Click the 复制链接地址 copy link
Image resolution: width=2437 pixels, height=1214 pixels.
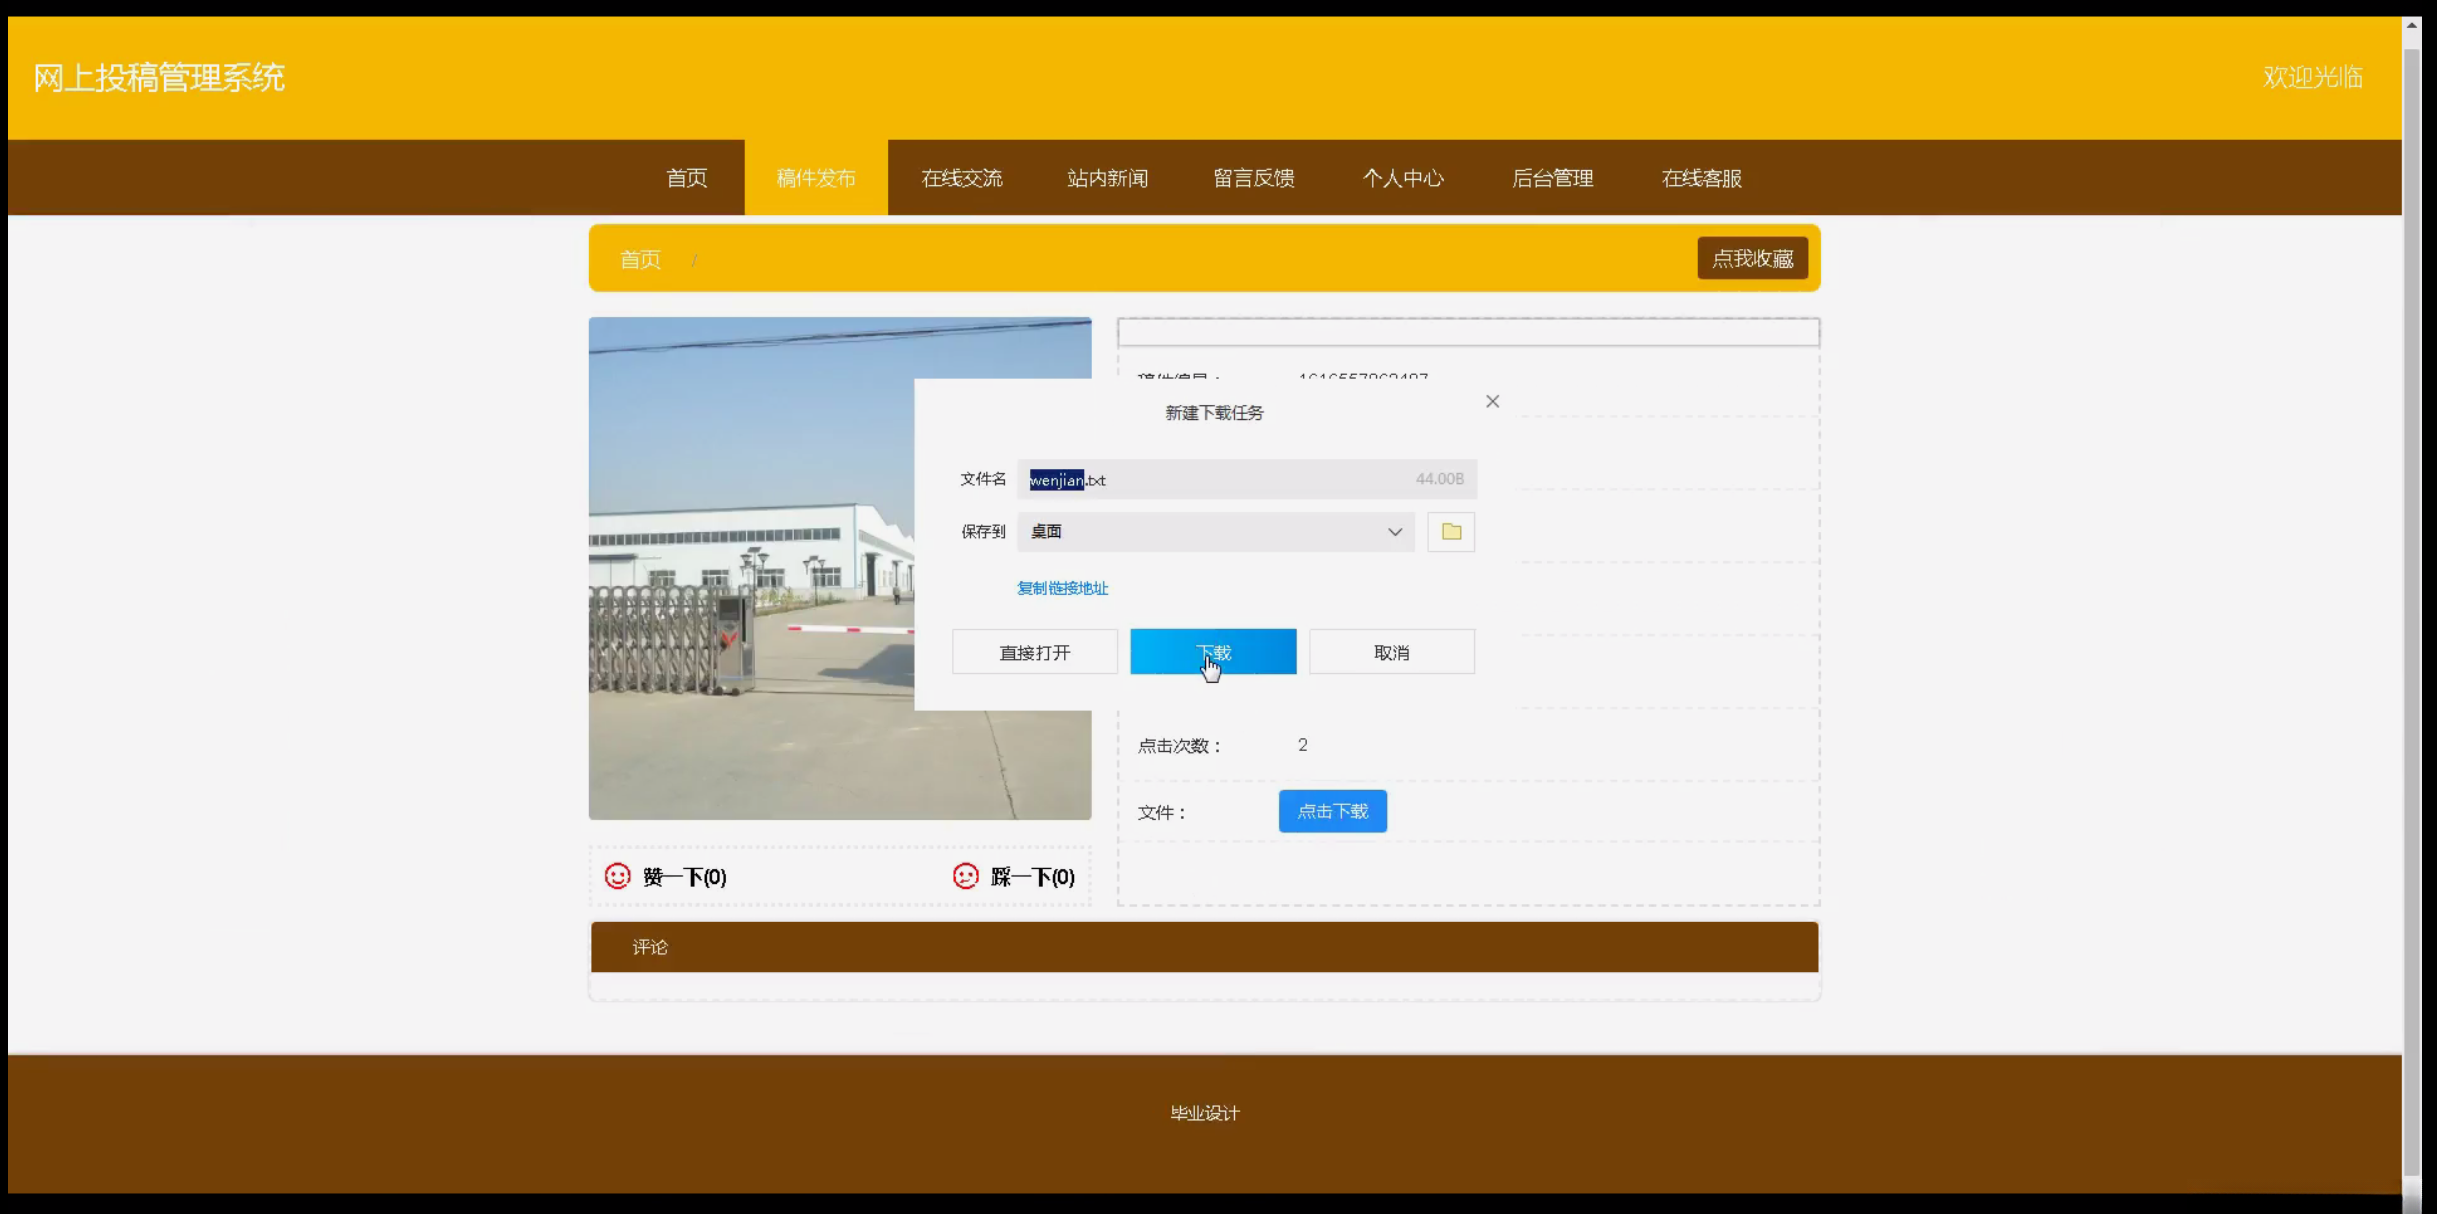(1062, 588)
